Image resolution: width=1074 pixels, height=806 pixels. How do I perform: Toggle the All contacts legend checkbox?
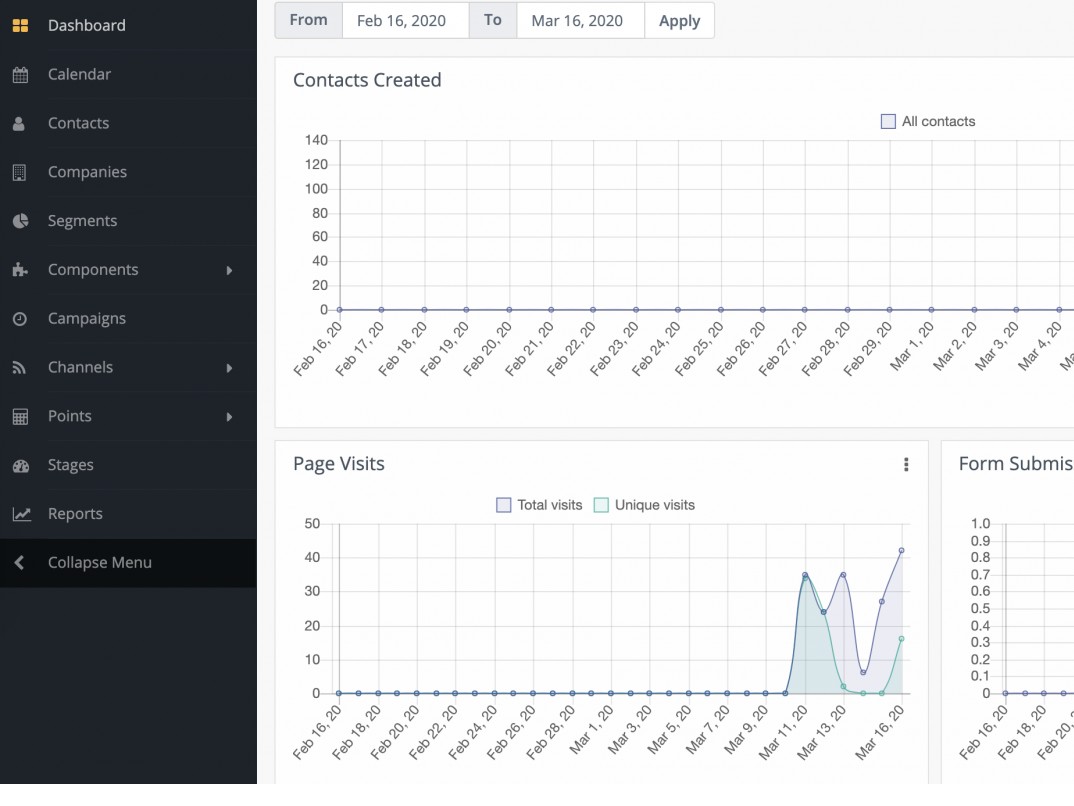(x=887, y=121)
